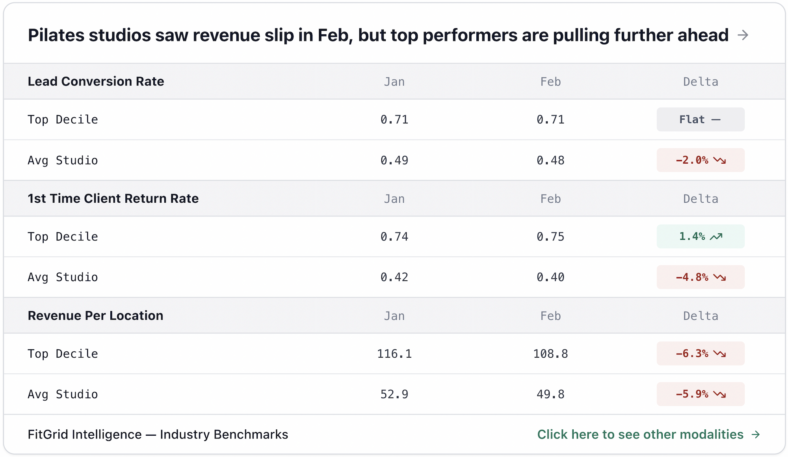Click the Top Decile row under Revenue Per Location
The image size is (788, 457).
63,354
